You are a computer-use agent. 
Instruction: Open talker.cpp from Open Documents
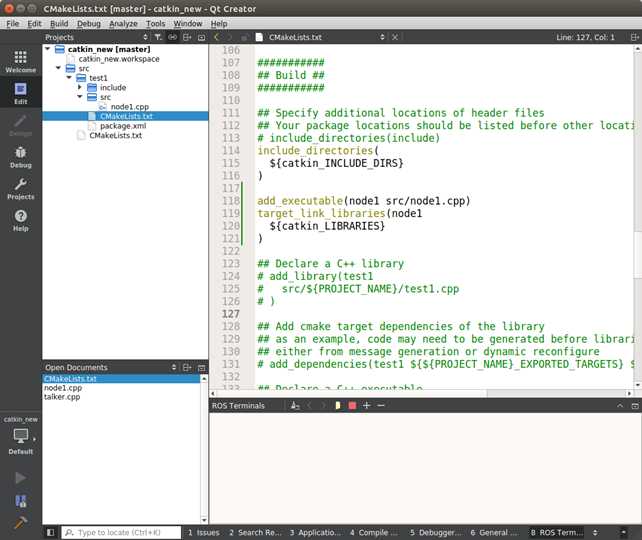pyautogui.click(x=62, y=397)
